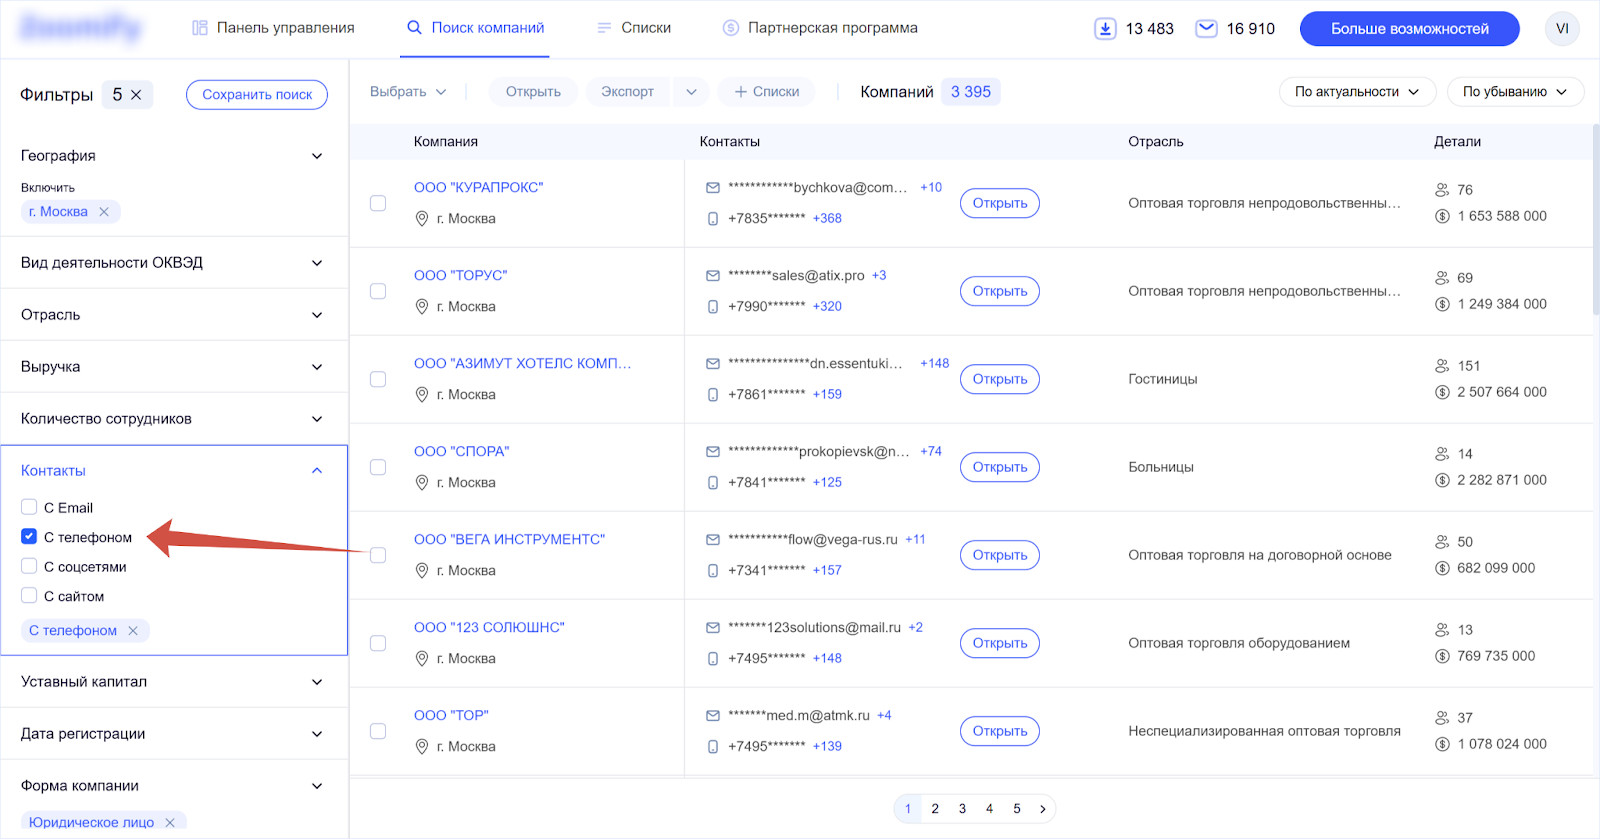Click the employees icon showing 151 for АЗИМУТ
Image resolution: width=1600 pixels, height=839 pixels.
(1442, 366)
